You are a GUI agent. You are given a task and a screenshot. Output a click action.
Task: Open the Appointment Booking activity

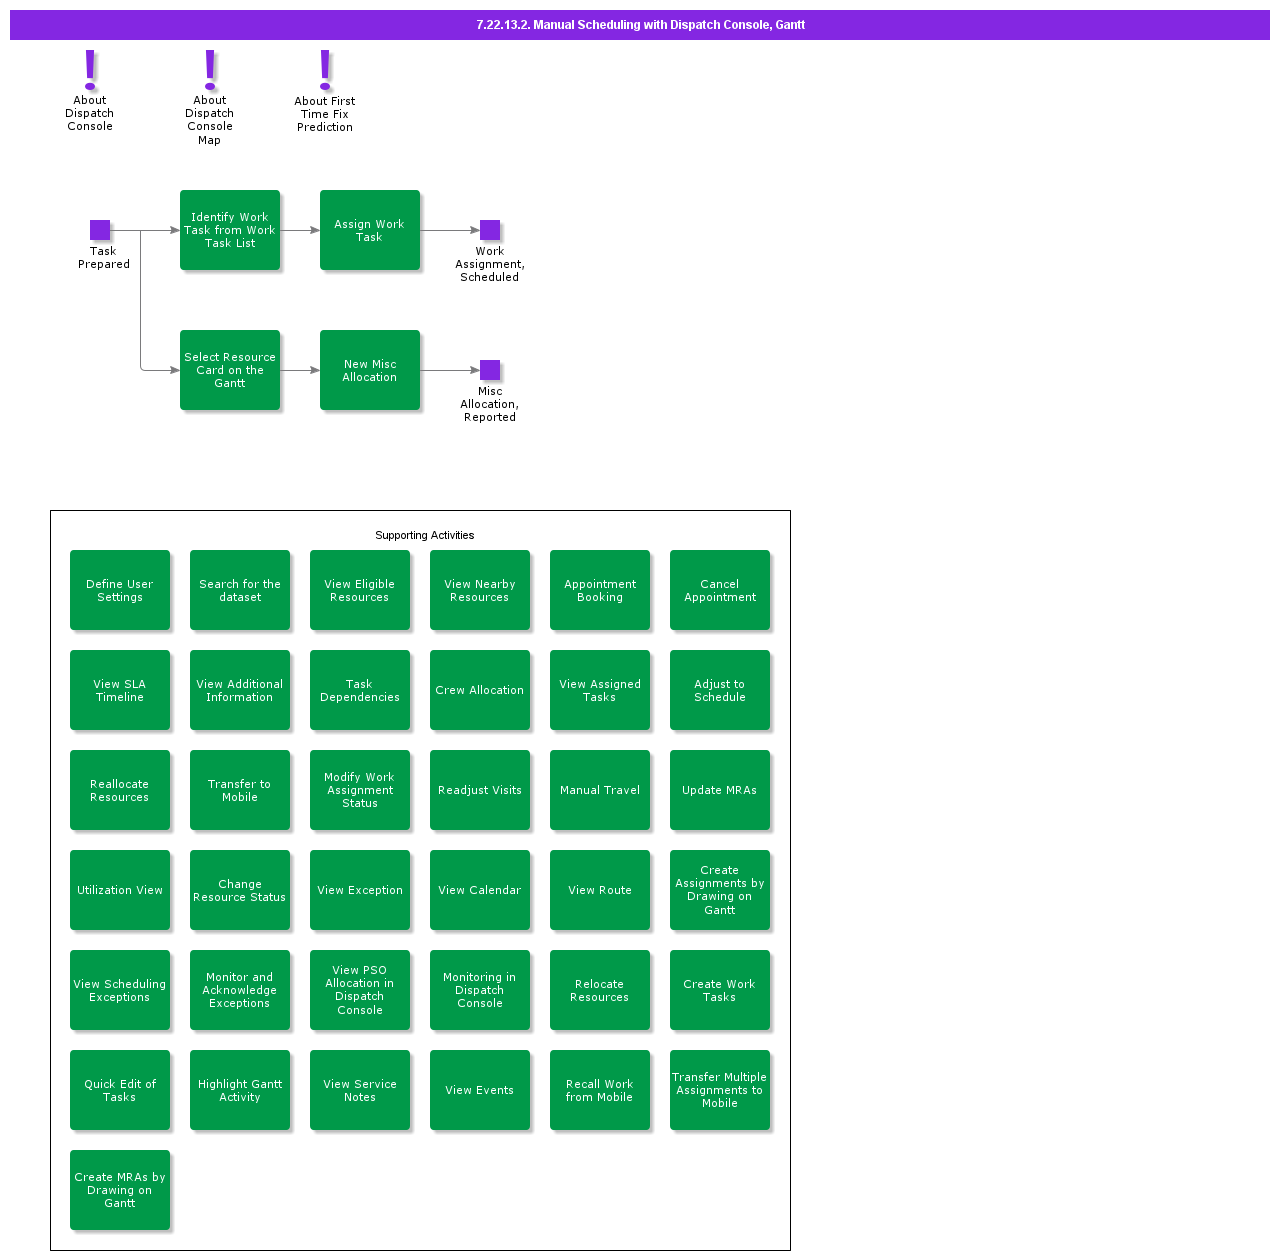(x=600, y=590)
